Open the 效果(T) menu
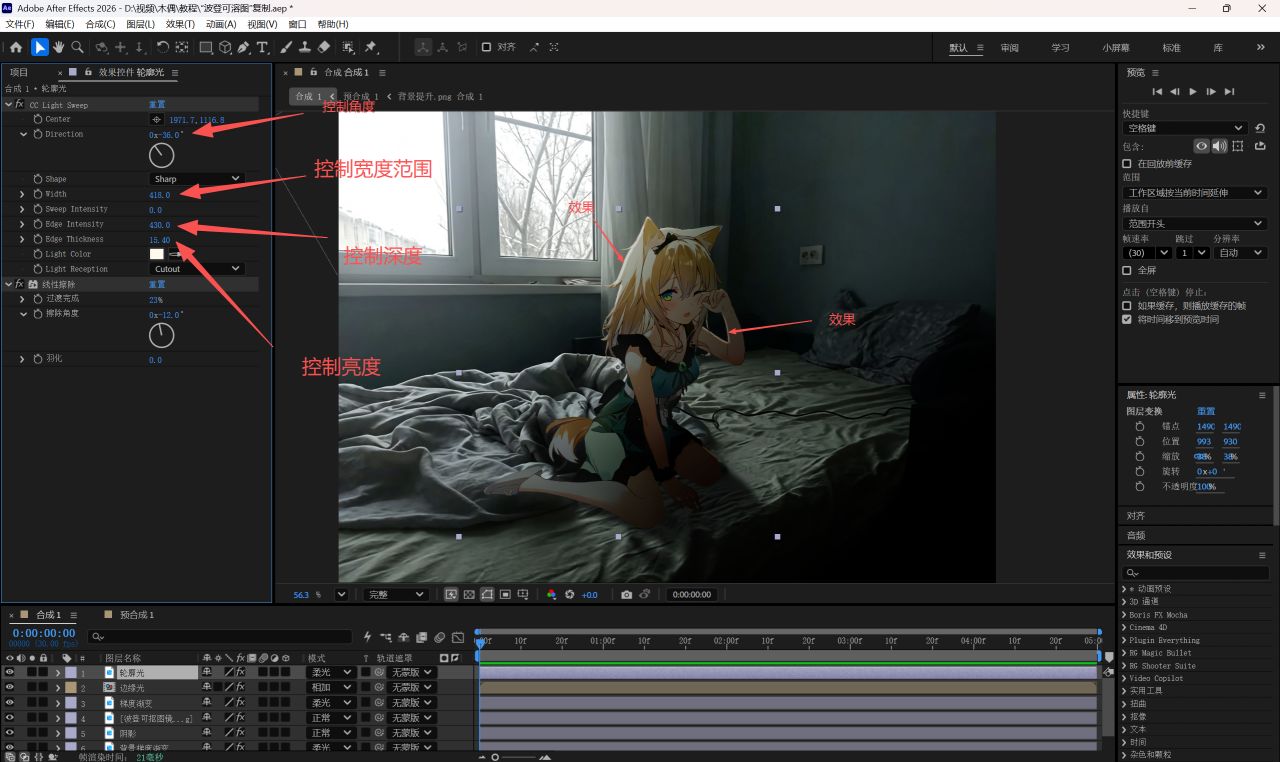Screen dimensions: 1280x762 pos(181,24)
